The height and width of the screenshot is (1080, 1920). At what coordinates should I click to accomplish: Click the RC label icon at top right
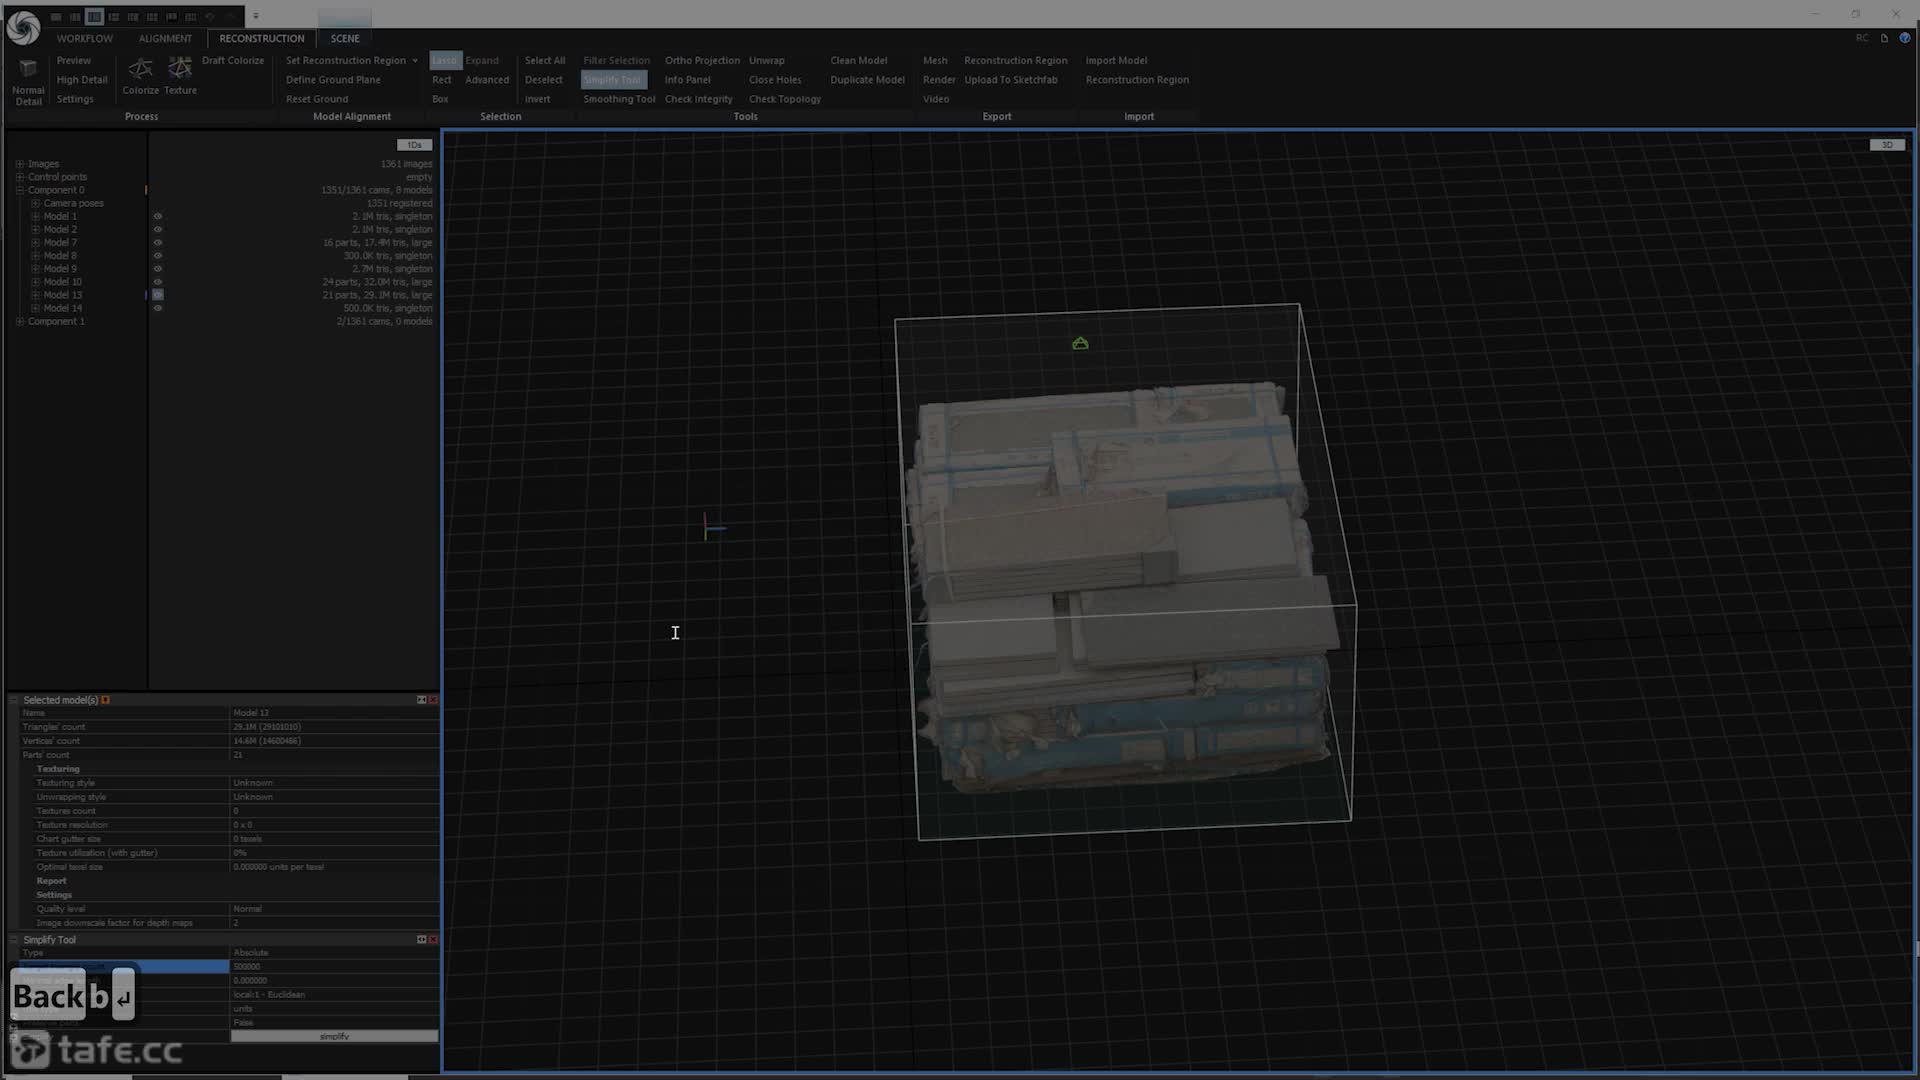[x=1862, y=38]
